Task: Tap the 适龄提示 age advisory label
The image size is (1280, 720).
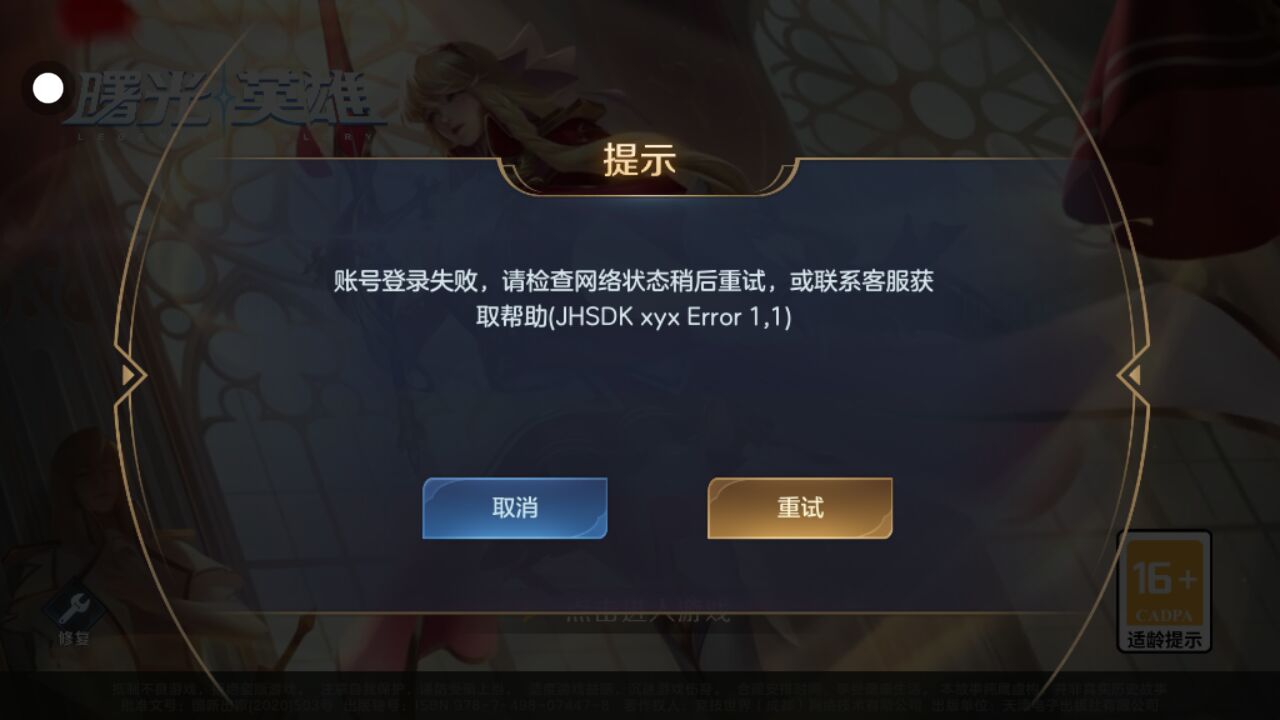Action: coord(1164,640)
